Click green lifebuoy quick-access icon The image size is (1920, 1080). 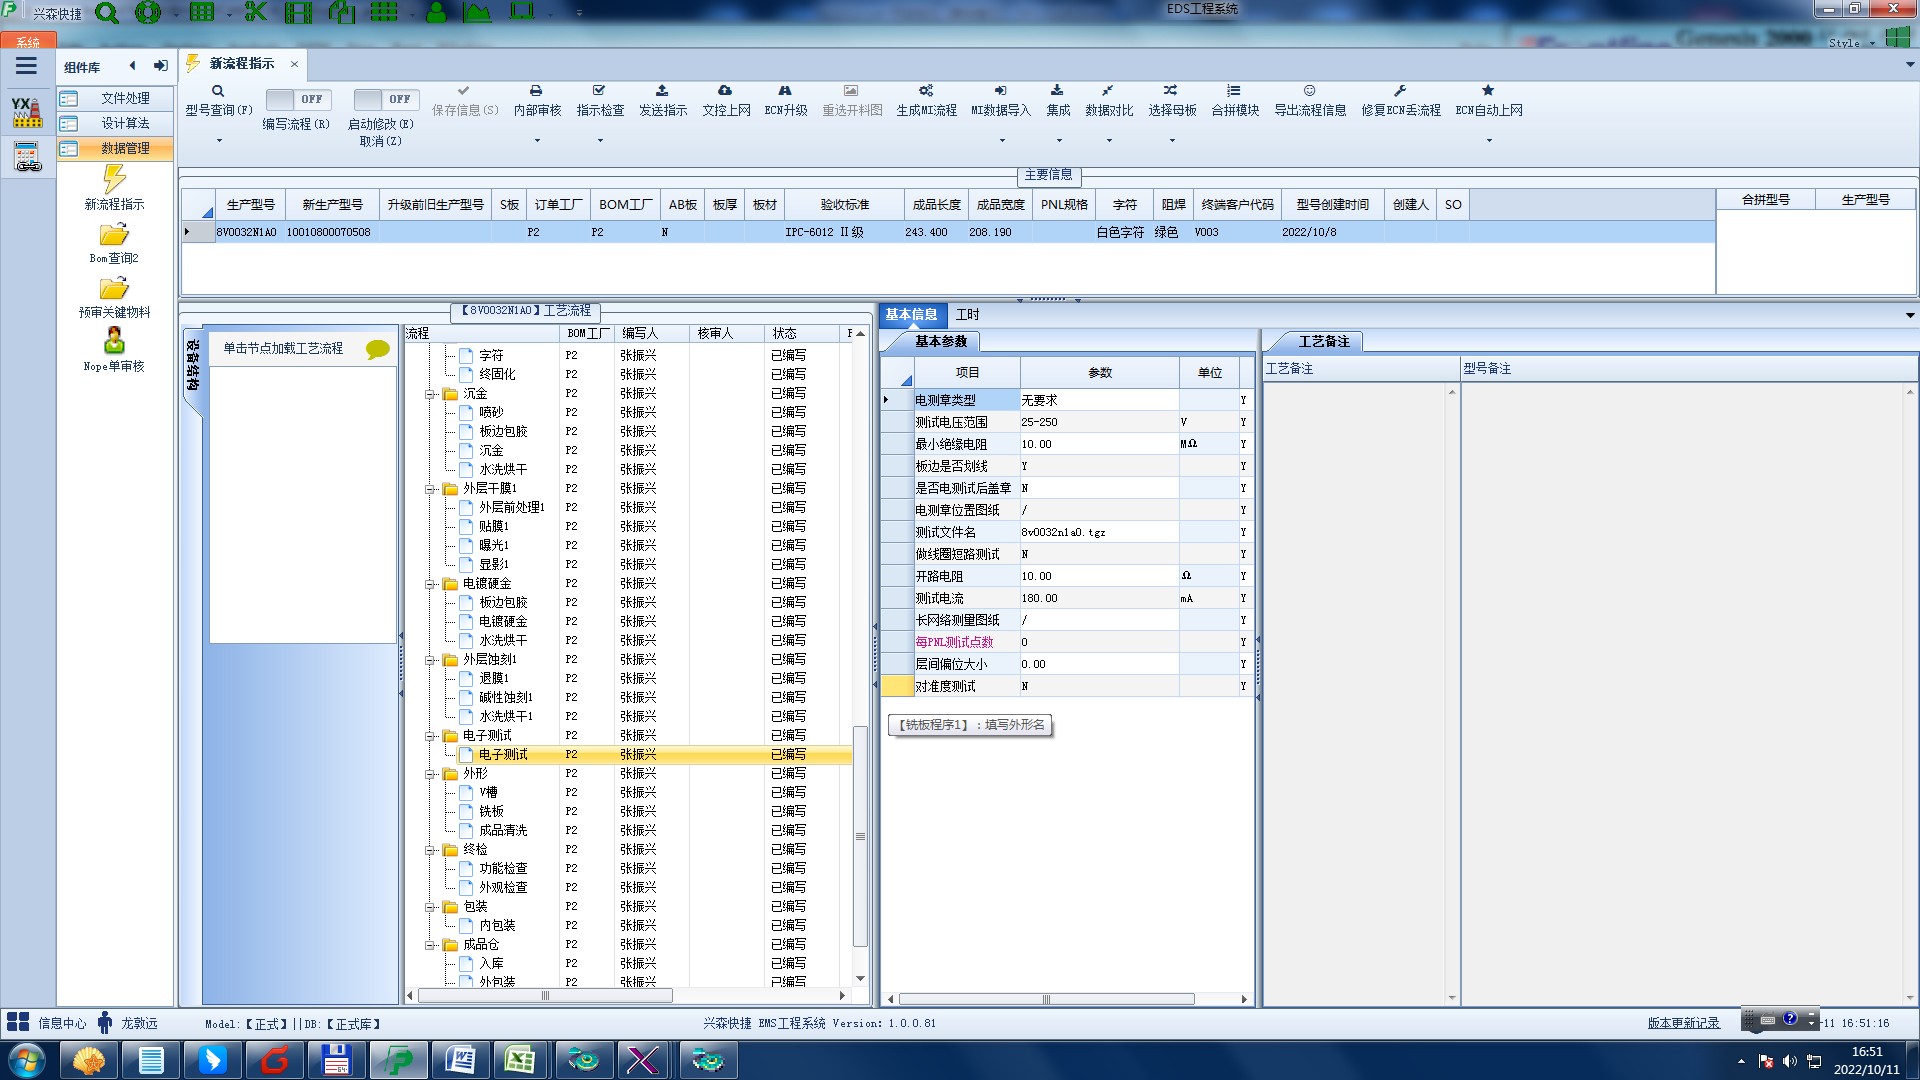(148, 13)
